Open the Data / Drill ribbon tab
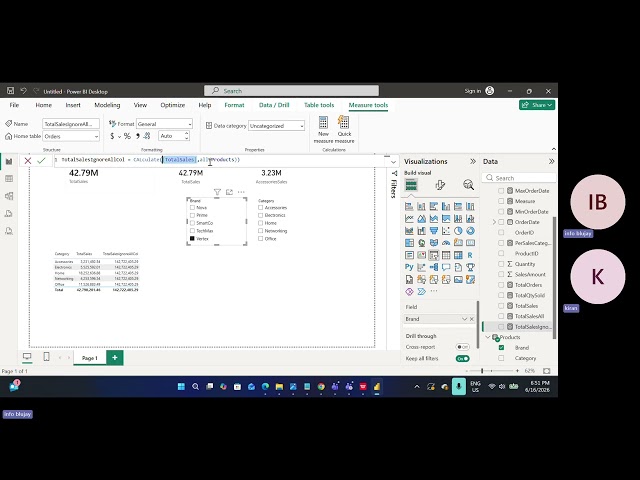 274,105
